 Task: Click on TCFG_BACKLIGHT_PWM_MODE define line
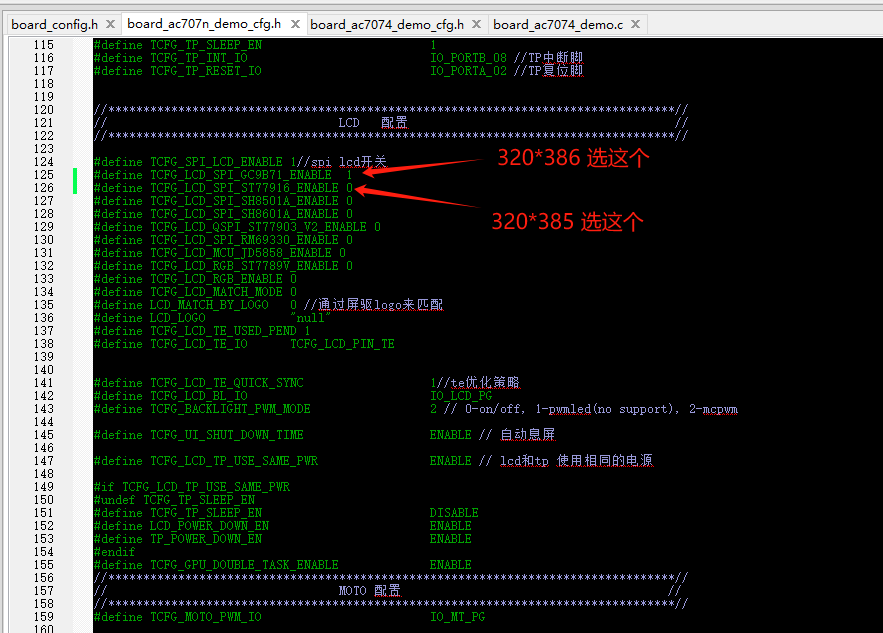click(230, 409)
